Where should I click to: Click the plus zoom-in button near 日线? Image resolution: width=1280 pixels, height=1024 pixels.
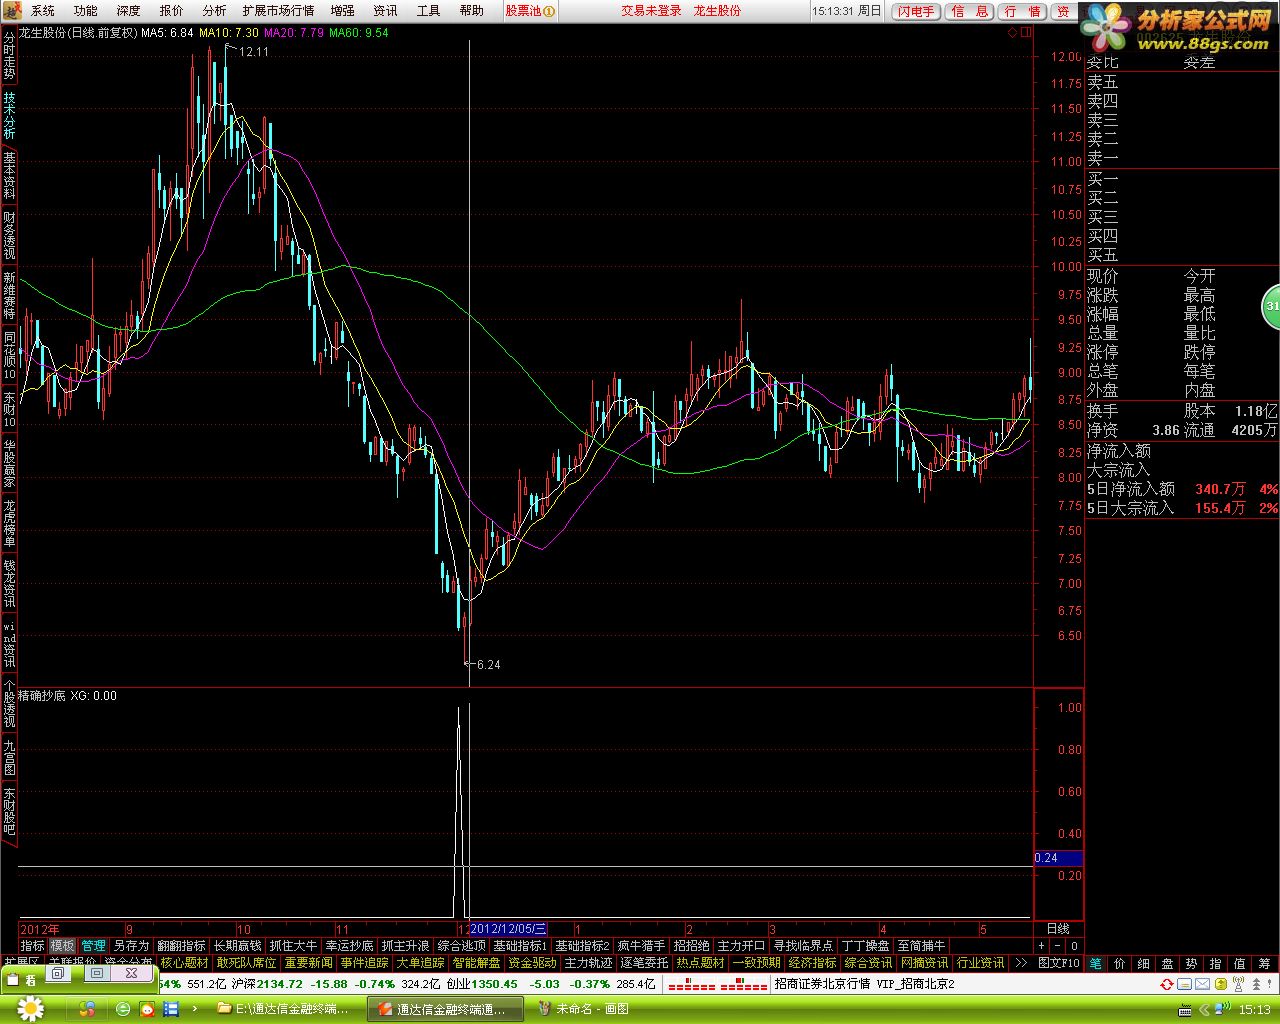pos(1041,945)
